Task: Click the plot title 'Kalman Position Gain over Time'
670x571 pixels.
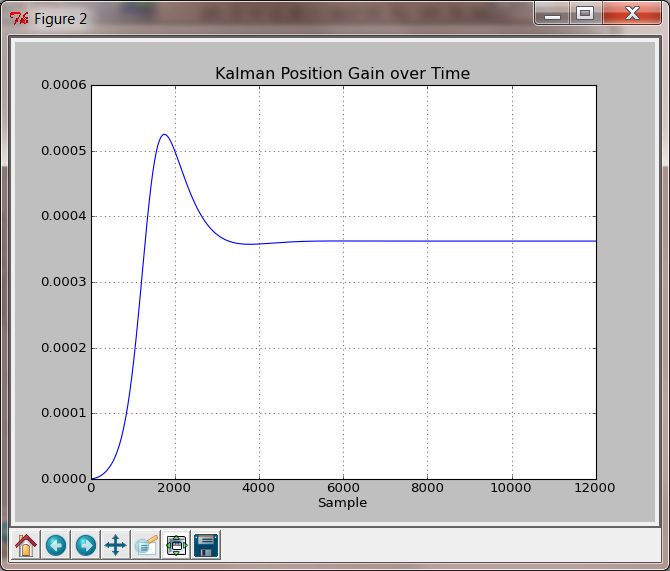Action: click(343, 74)
